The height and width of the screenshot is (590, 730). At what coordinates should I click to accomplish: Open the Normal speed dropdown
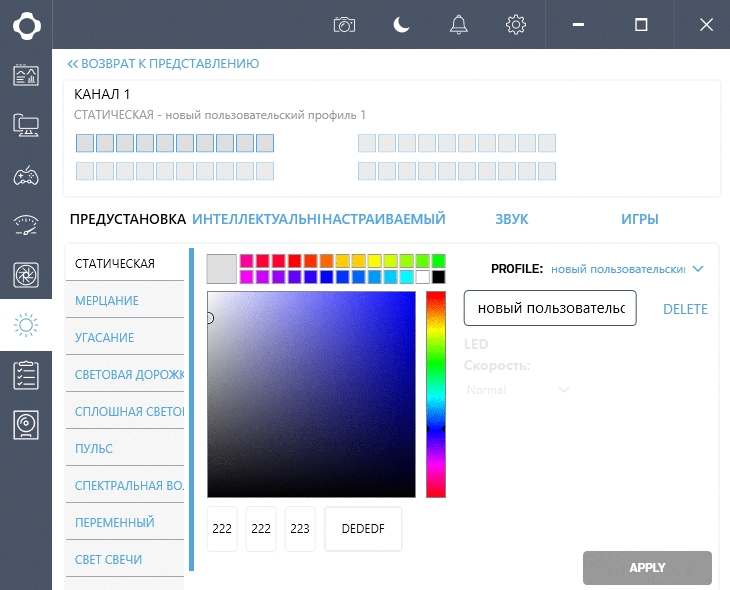click(x=518, y=390)
